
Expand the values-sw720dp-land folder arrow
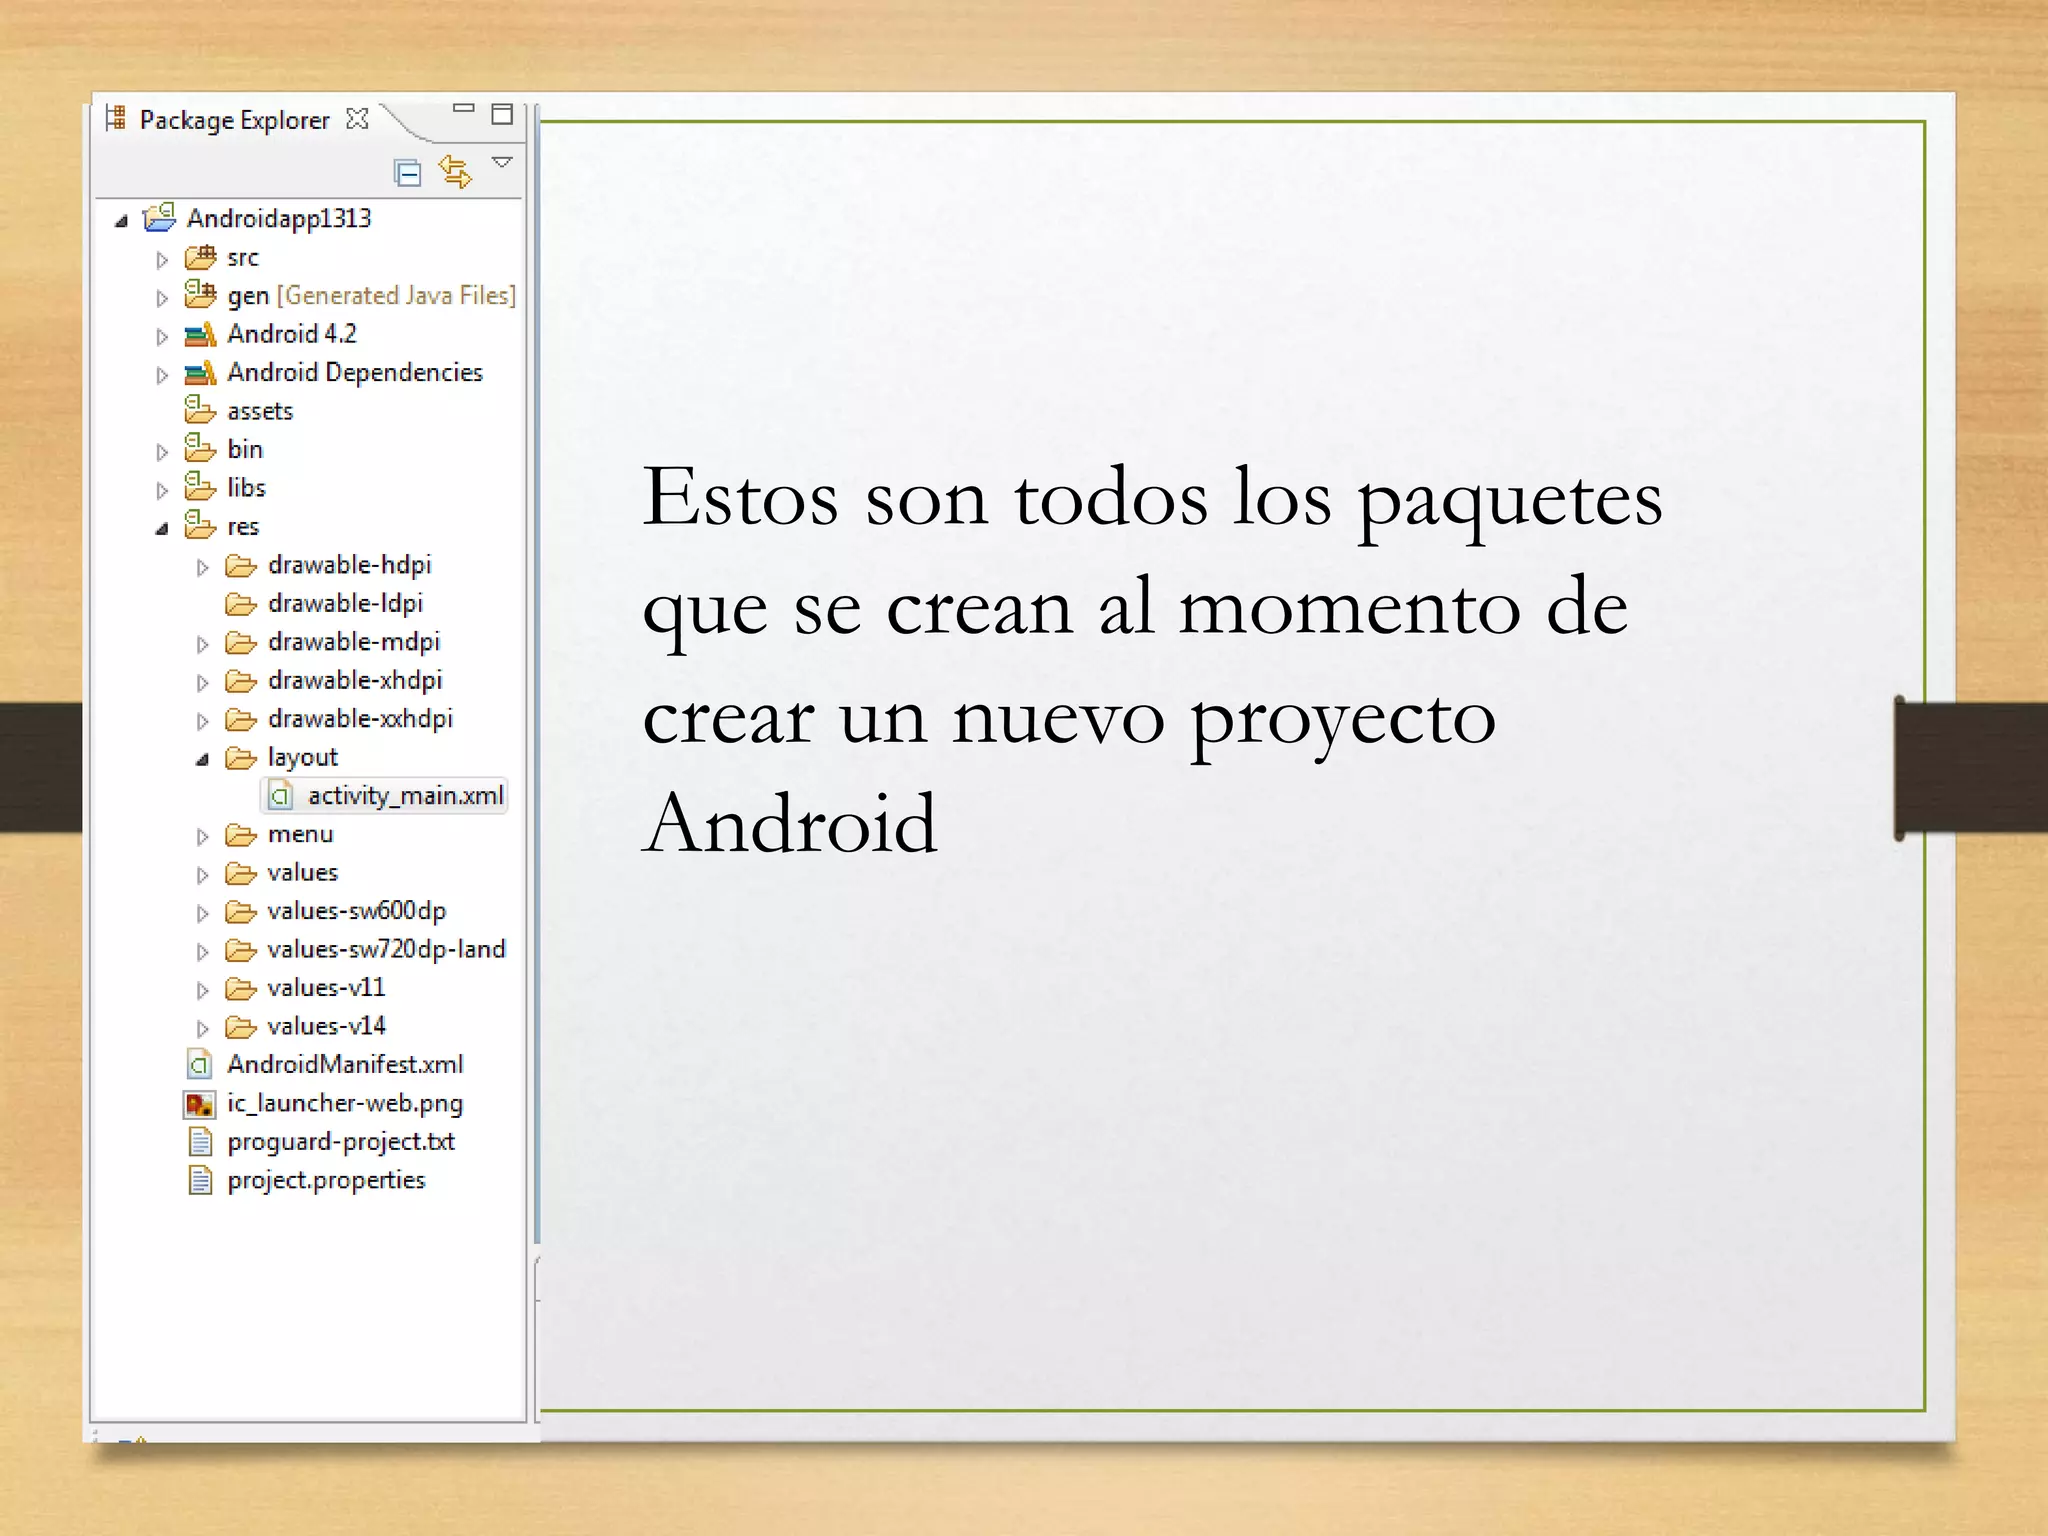click(202, 951)
